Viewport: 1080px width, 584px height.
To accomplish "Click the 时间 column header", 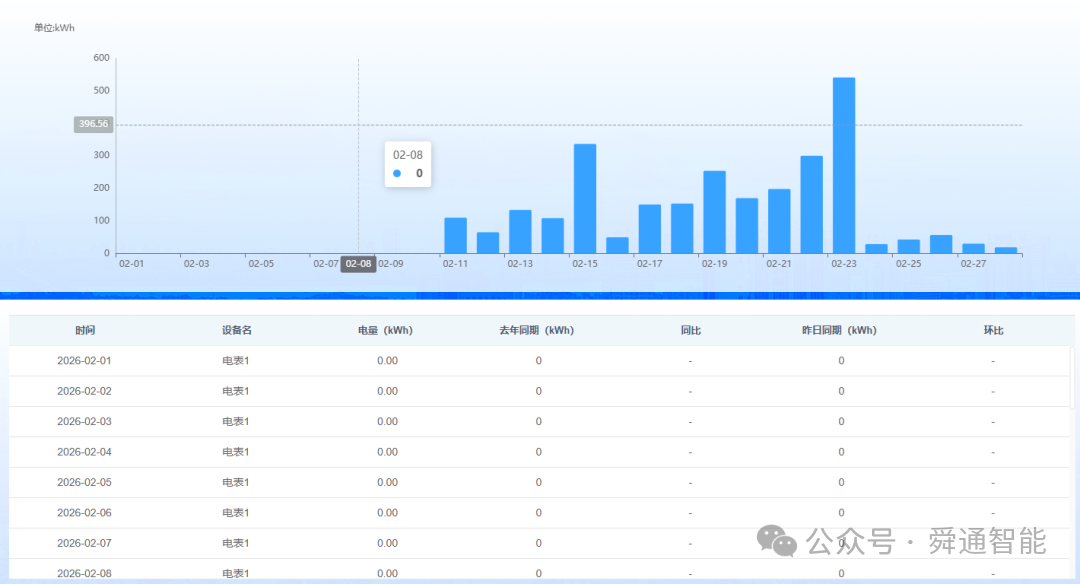I will point(85,330).
